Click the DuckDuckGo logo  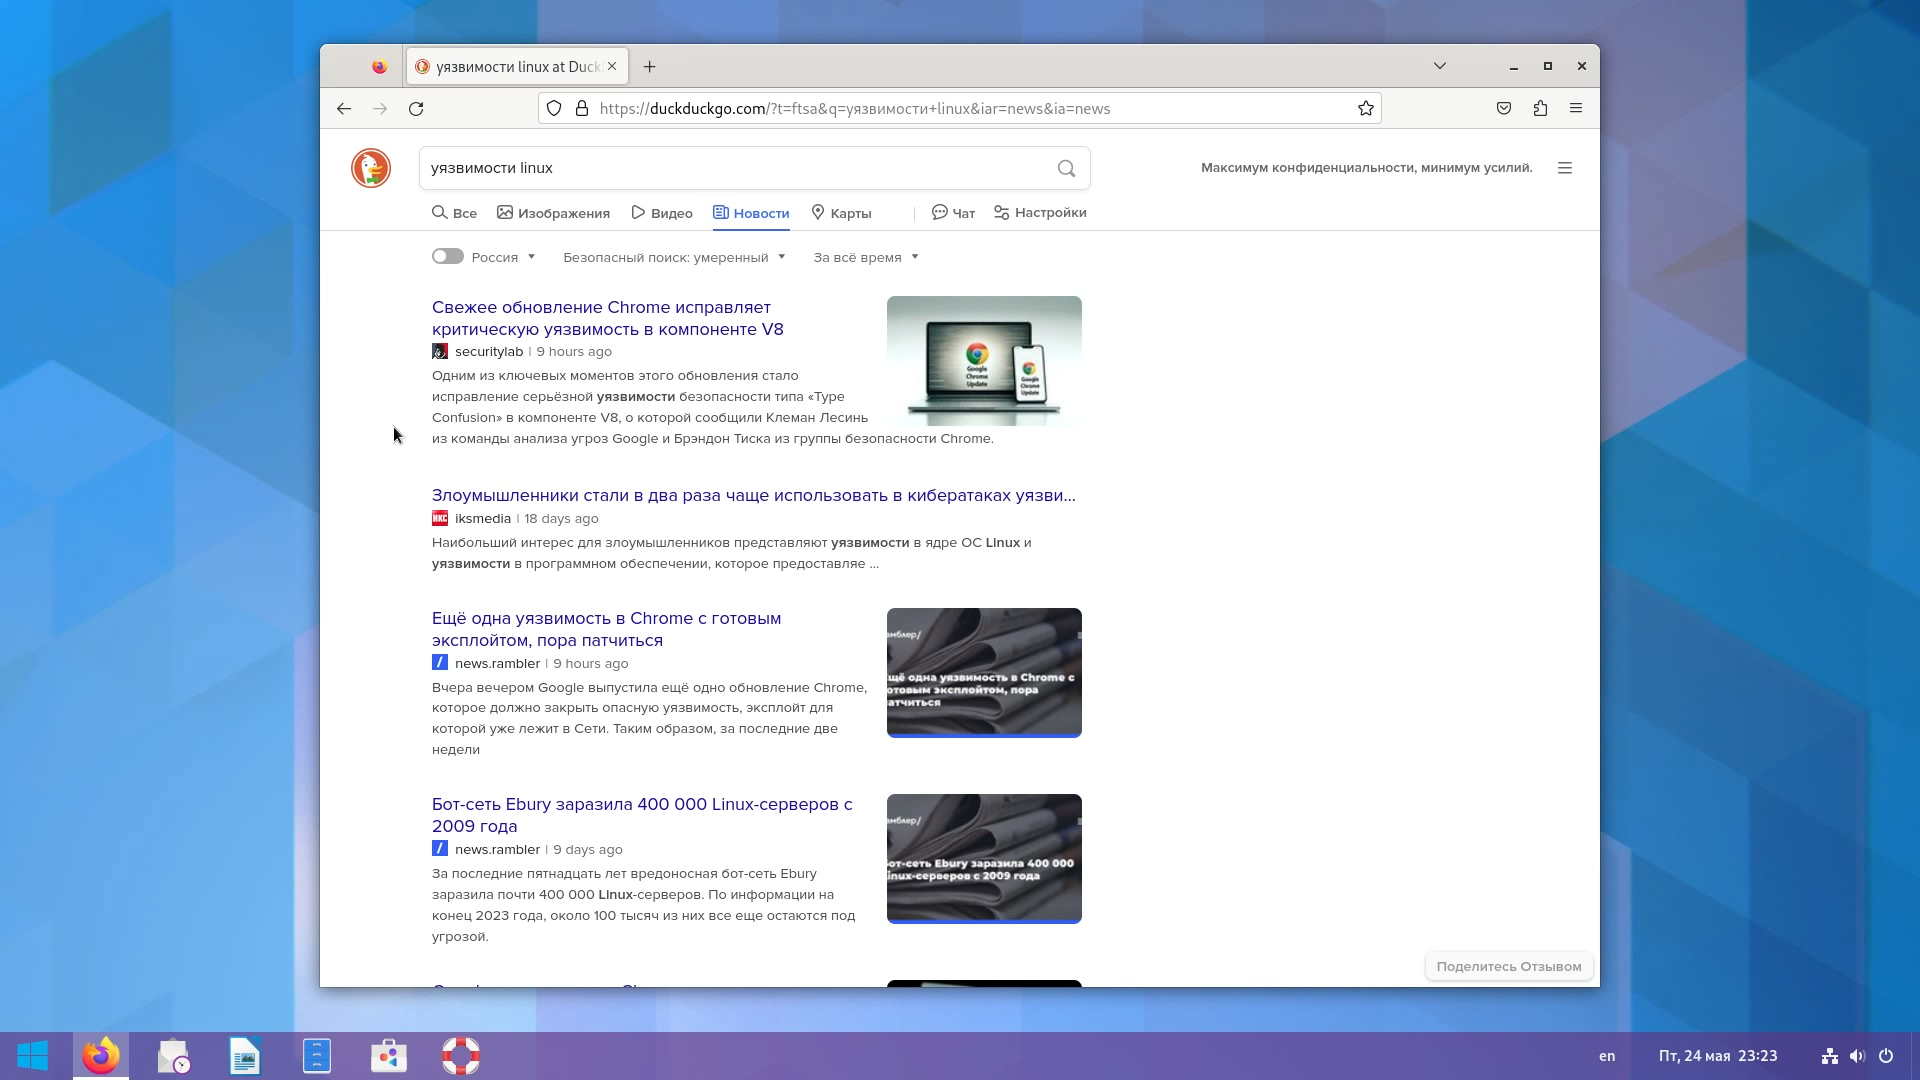[x=370, y=168]
